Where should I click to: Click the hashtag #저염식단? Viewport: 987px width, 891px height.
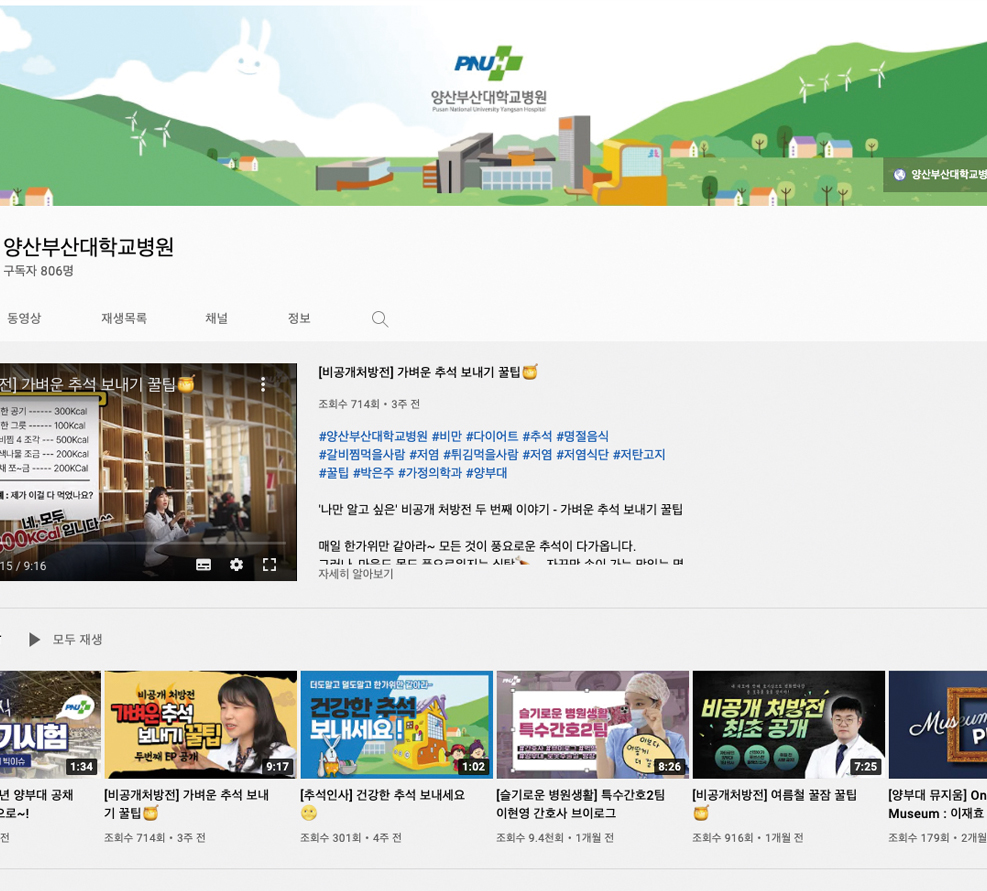(583, 455)
